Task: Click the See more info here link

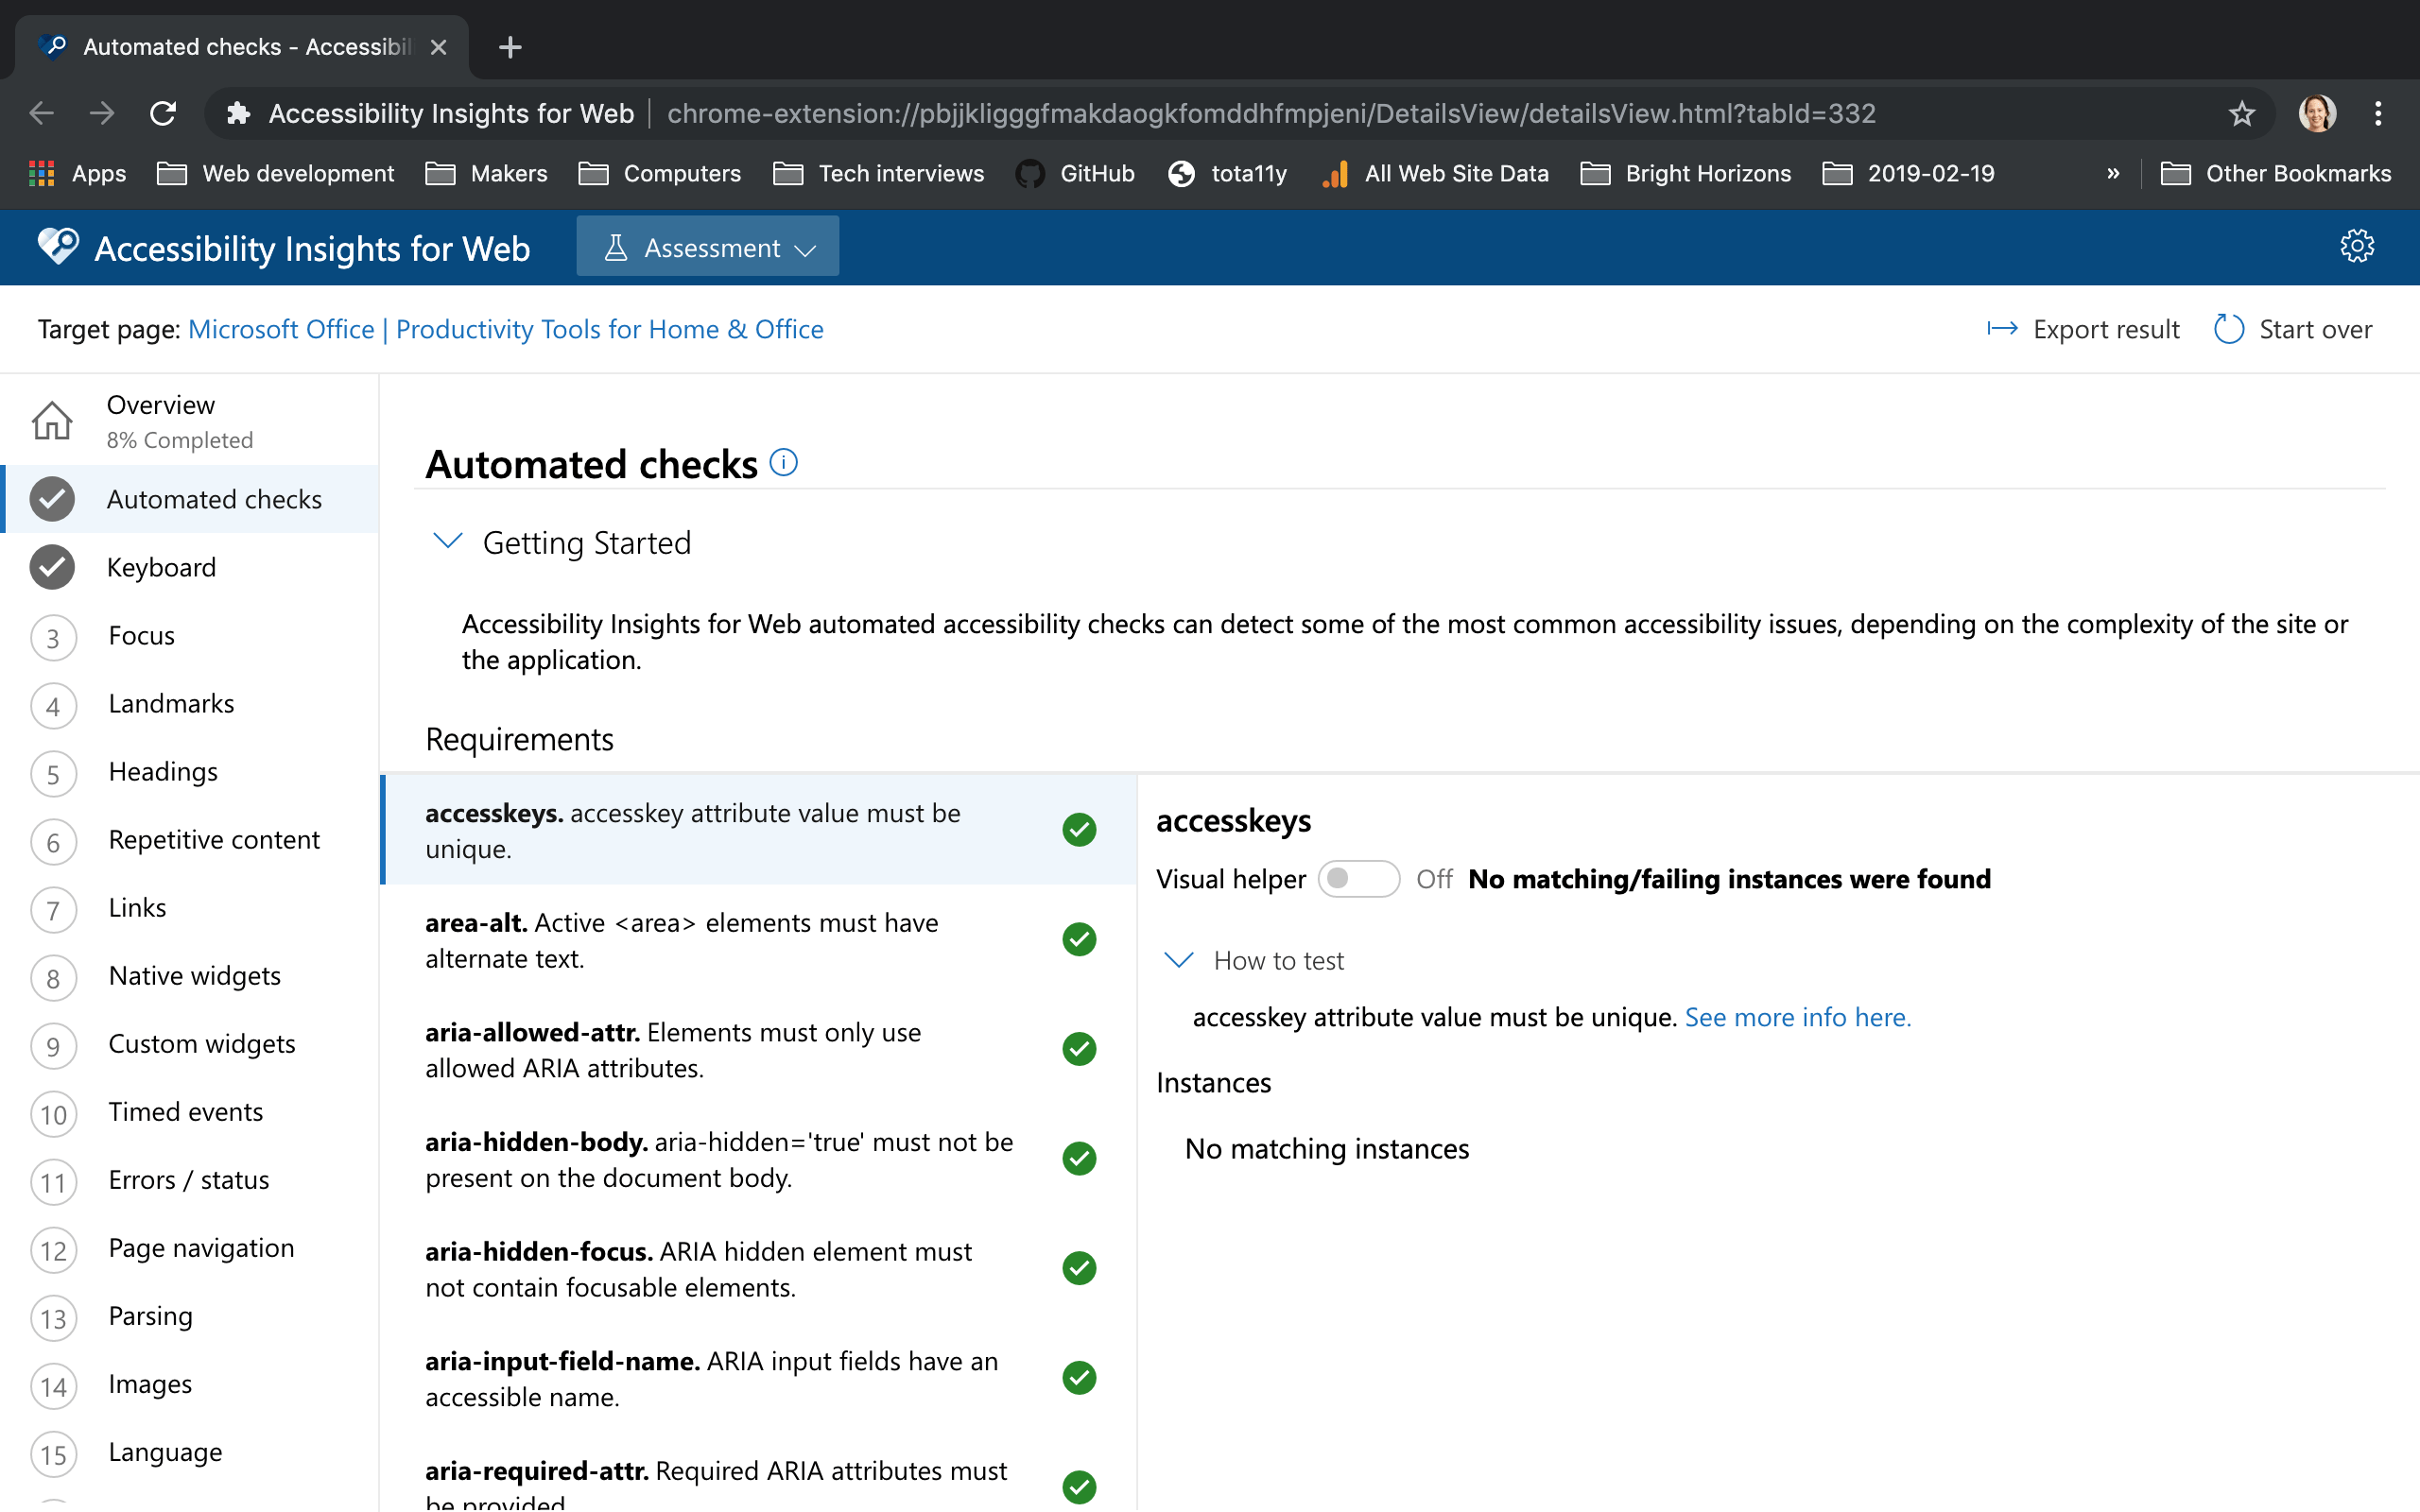Action: click(1797, 1016)
